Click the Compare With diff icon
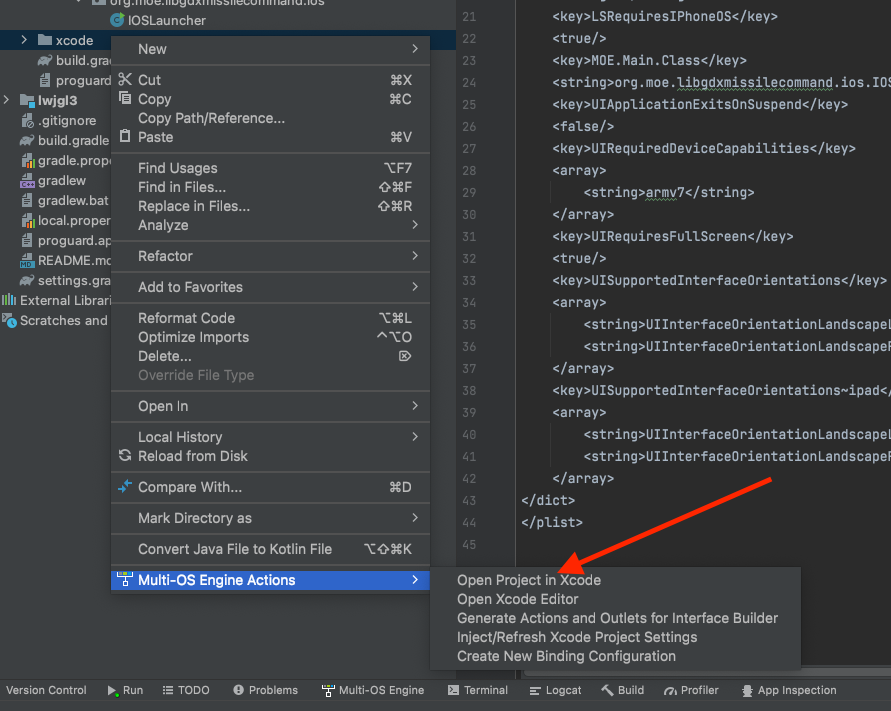891x711 pixels. point(125,487)
